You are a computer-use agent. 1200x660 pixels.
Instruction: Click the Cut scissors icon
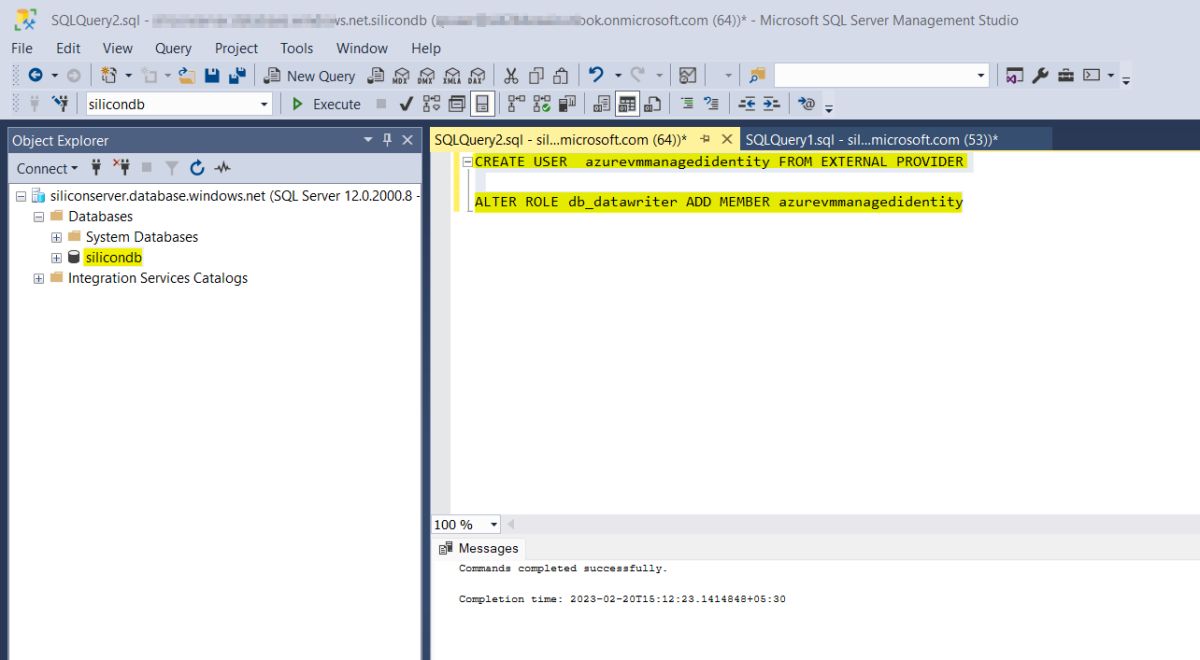(x=511, y=75)
